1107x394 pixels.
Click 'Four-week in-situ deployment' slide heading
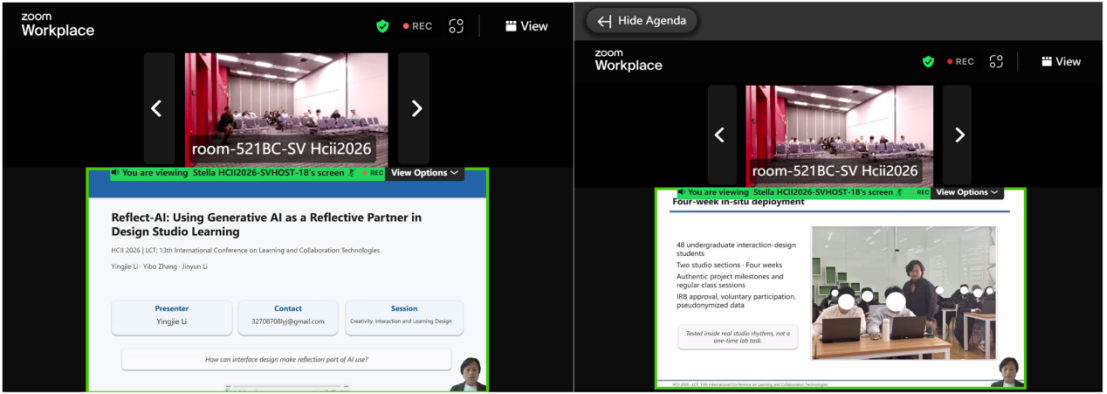(x=738, y=202)
